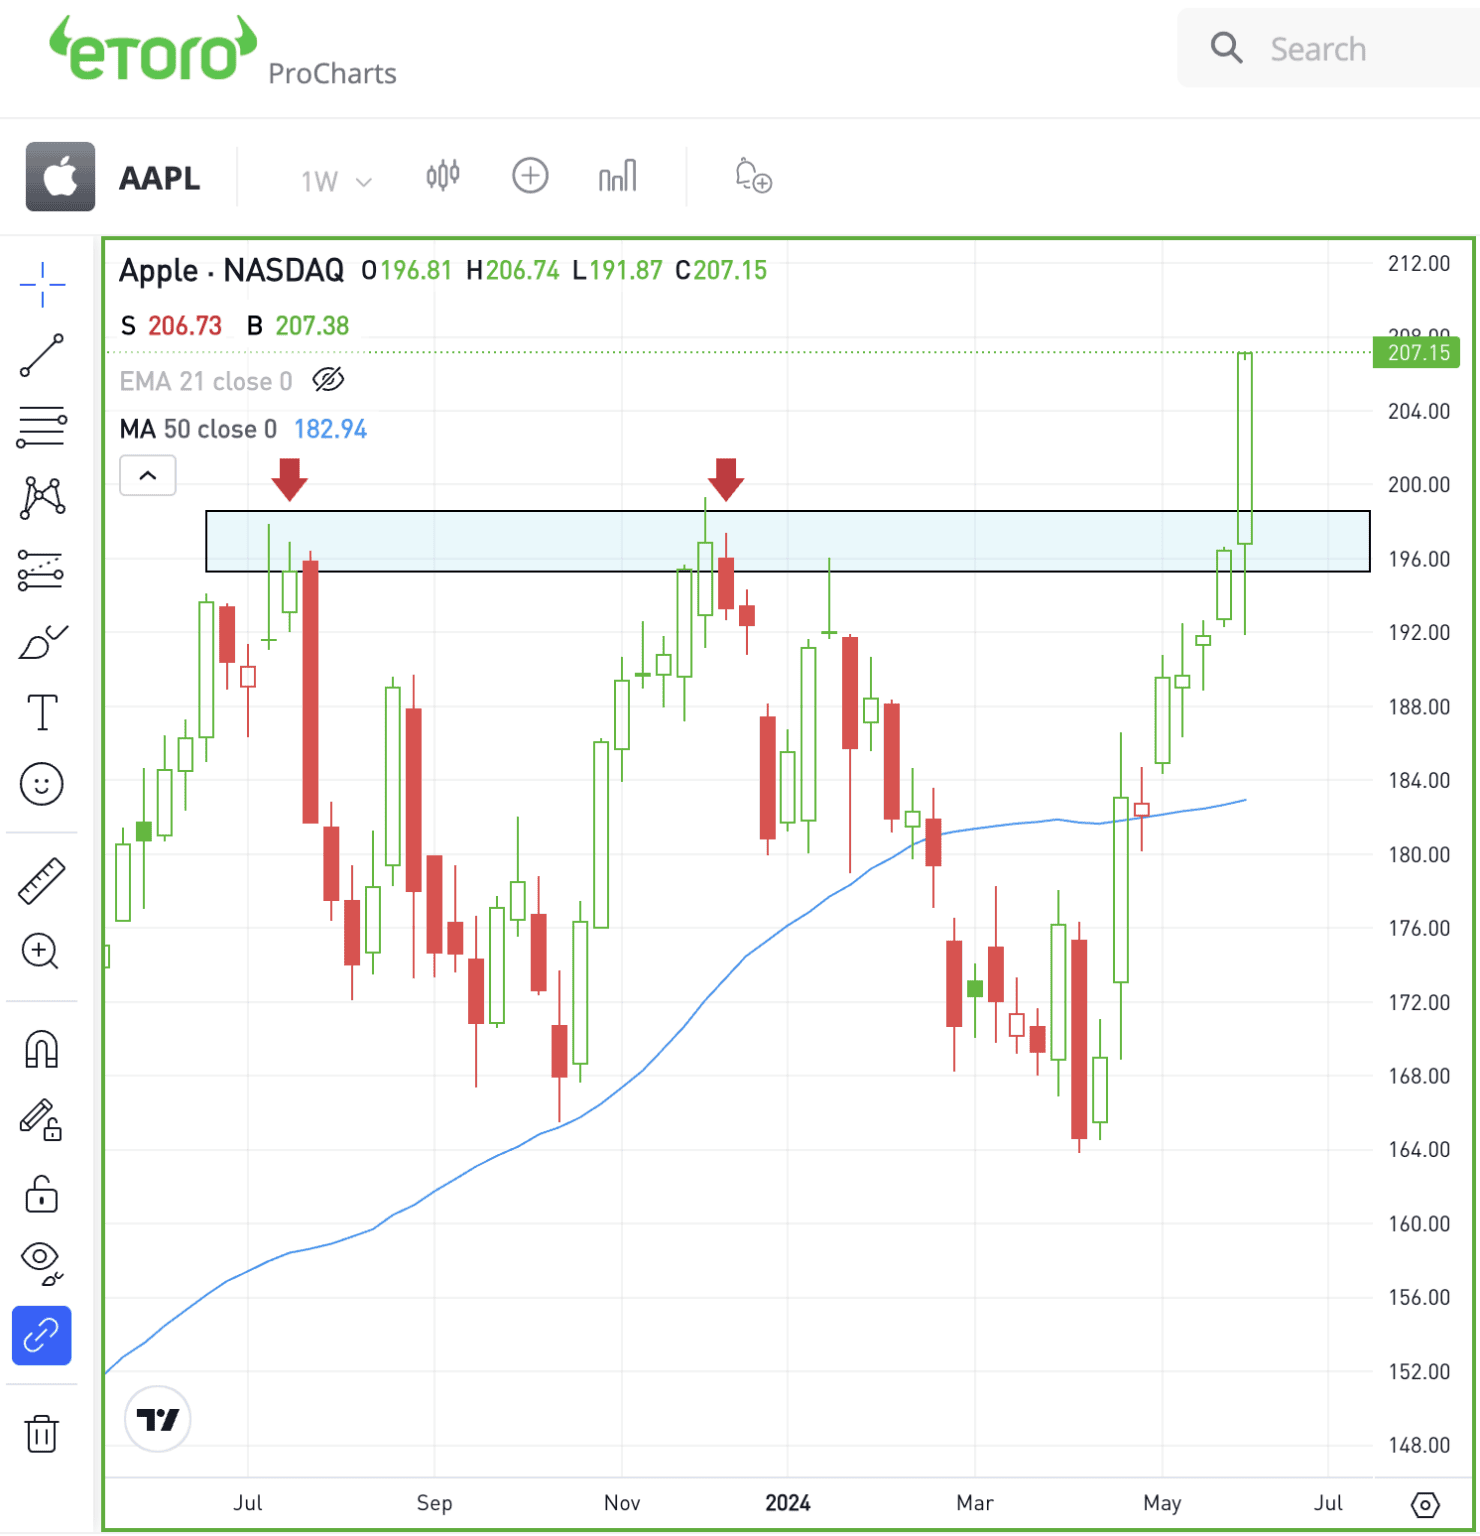Click the Sep label on time axis
The image size is (1480, 1536).
[x=435, y=1503]
